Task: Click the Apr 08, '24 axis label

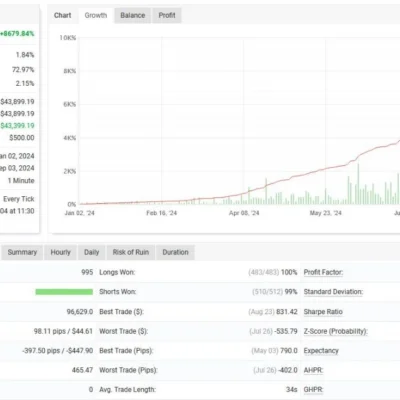Action: click(244, 213)
